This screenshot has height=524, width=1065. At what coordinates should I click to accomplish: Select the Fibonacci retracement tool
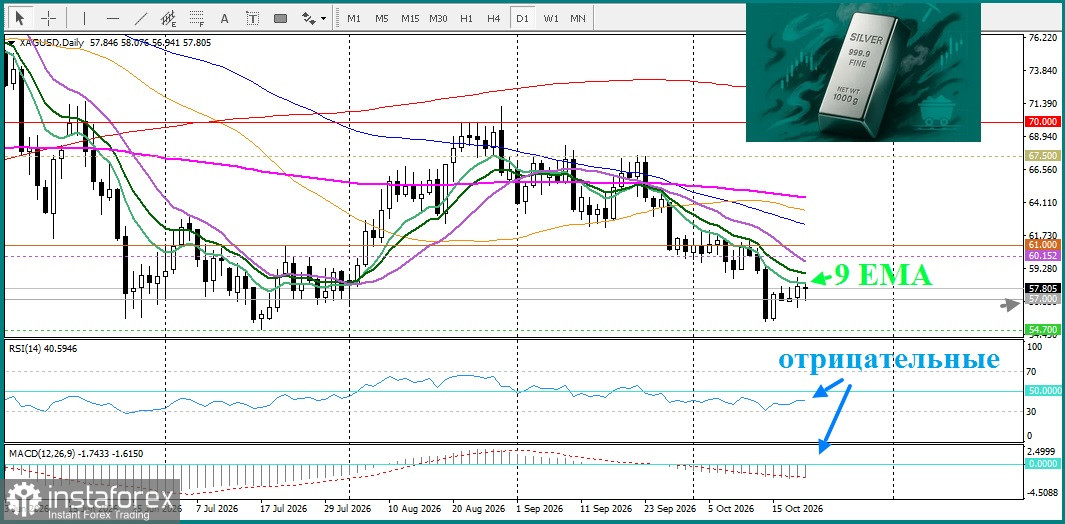[197, 18]
